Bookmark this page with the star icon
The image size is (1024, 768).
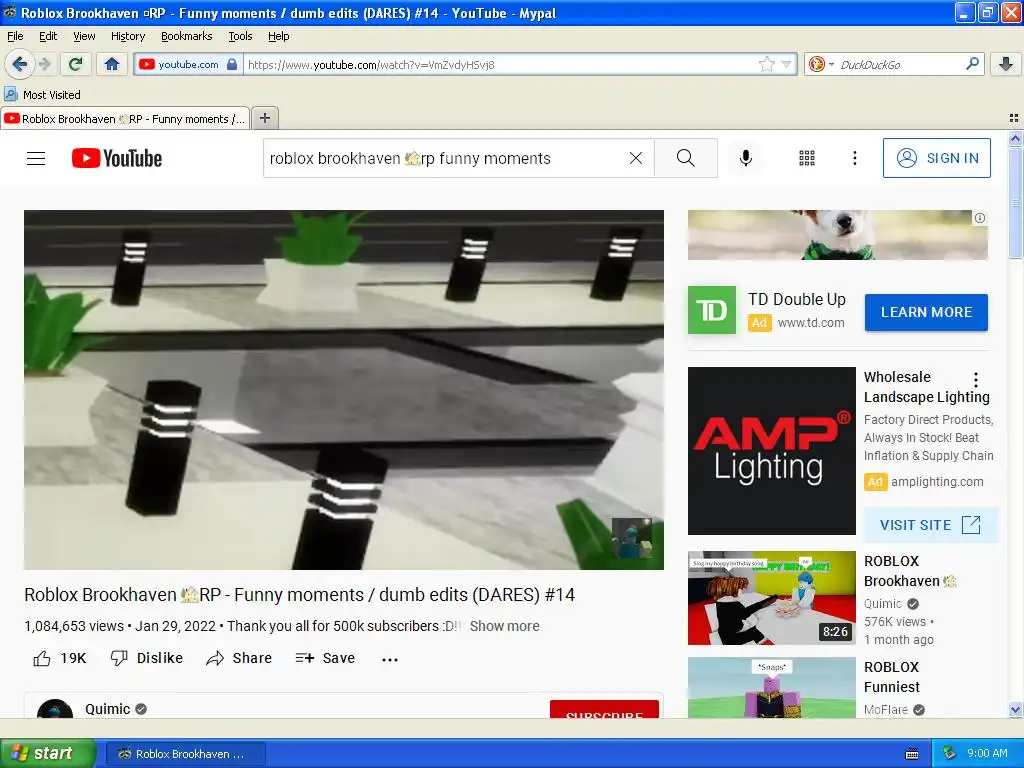(767, 64)
